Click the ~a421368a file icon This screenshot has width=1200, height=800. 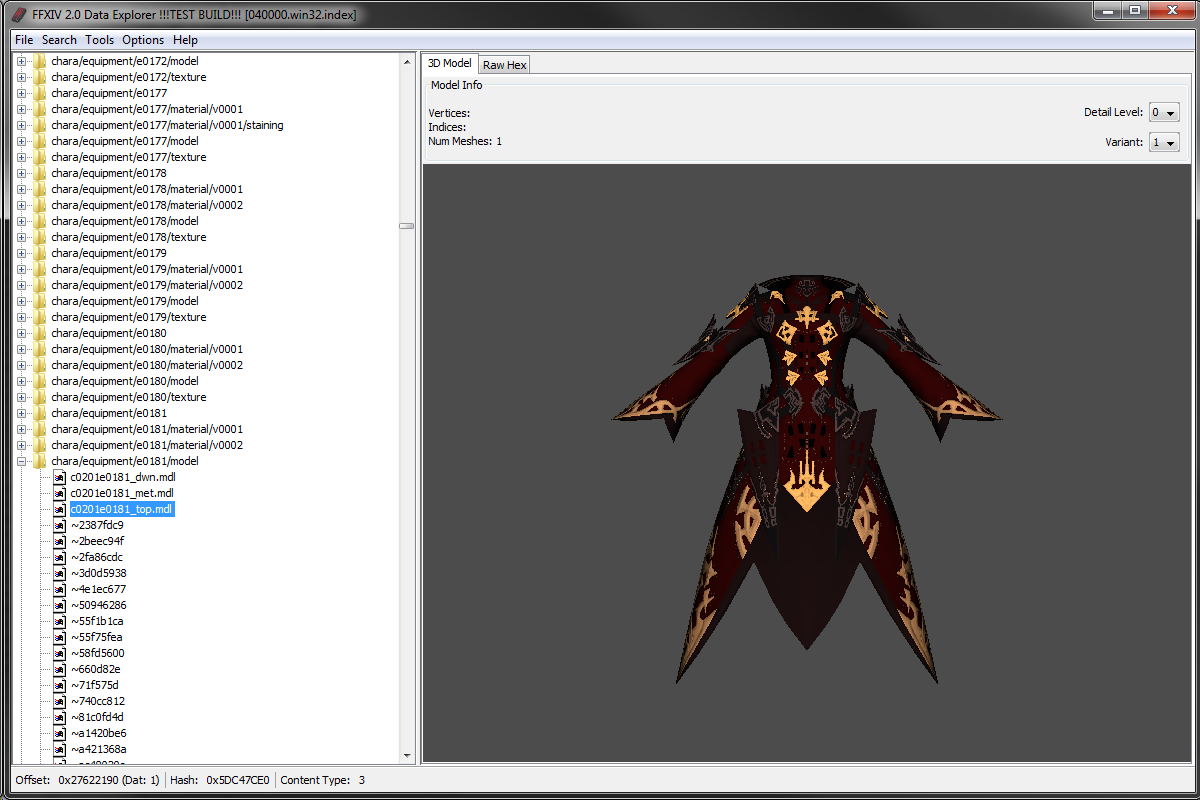click(59, 749)
